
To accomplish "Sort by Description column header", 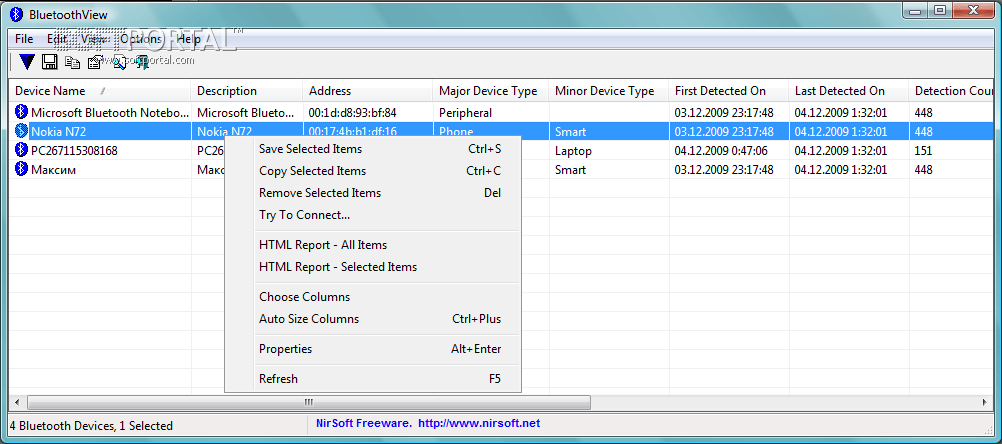I will click(247, 91).
